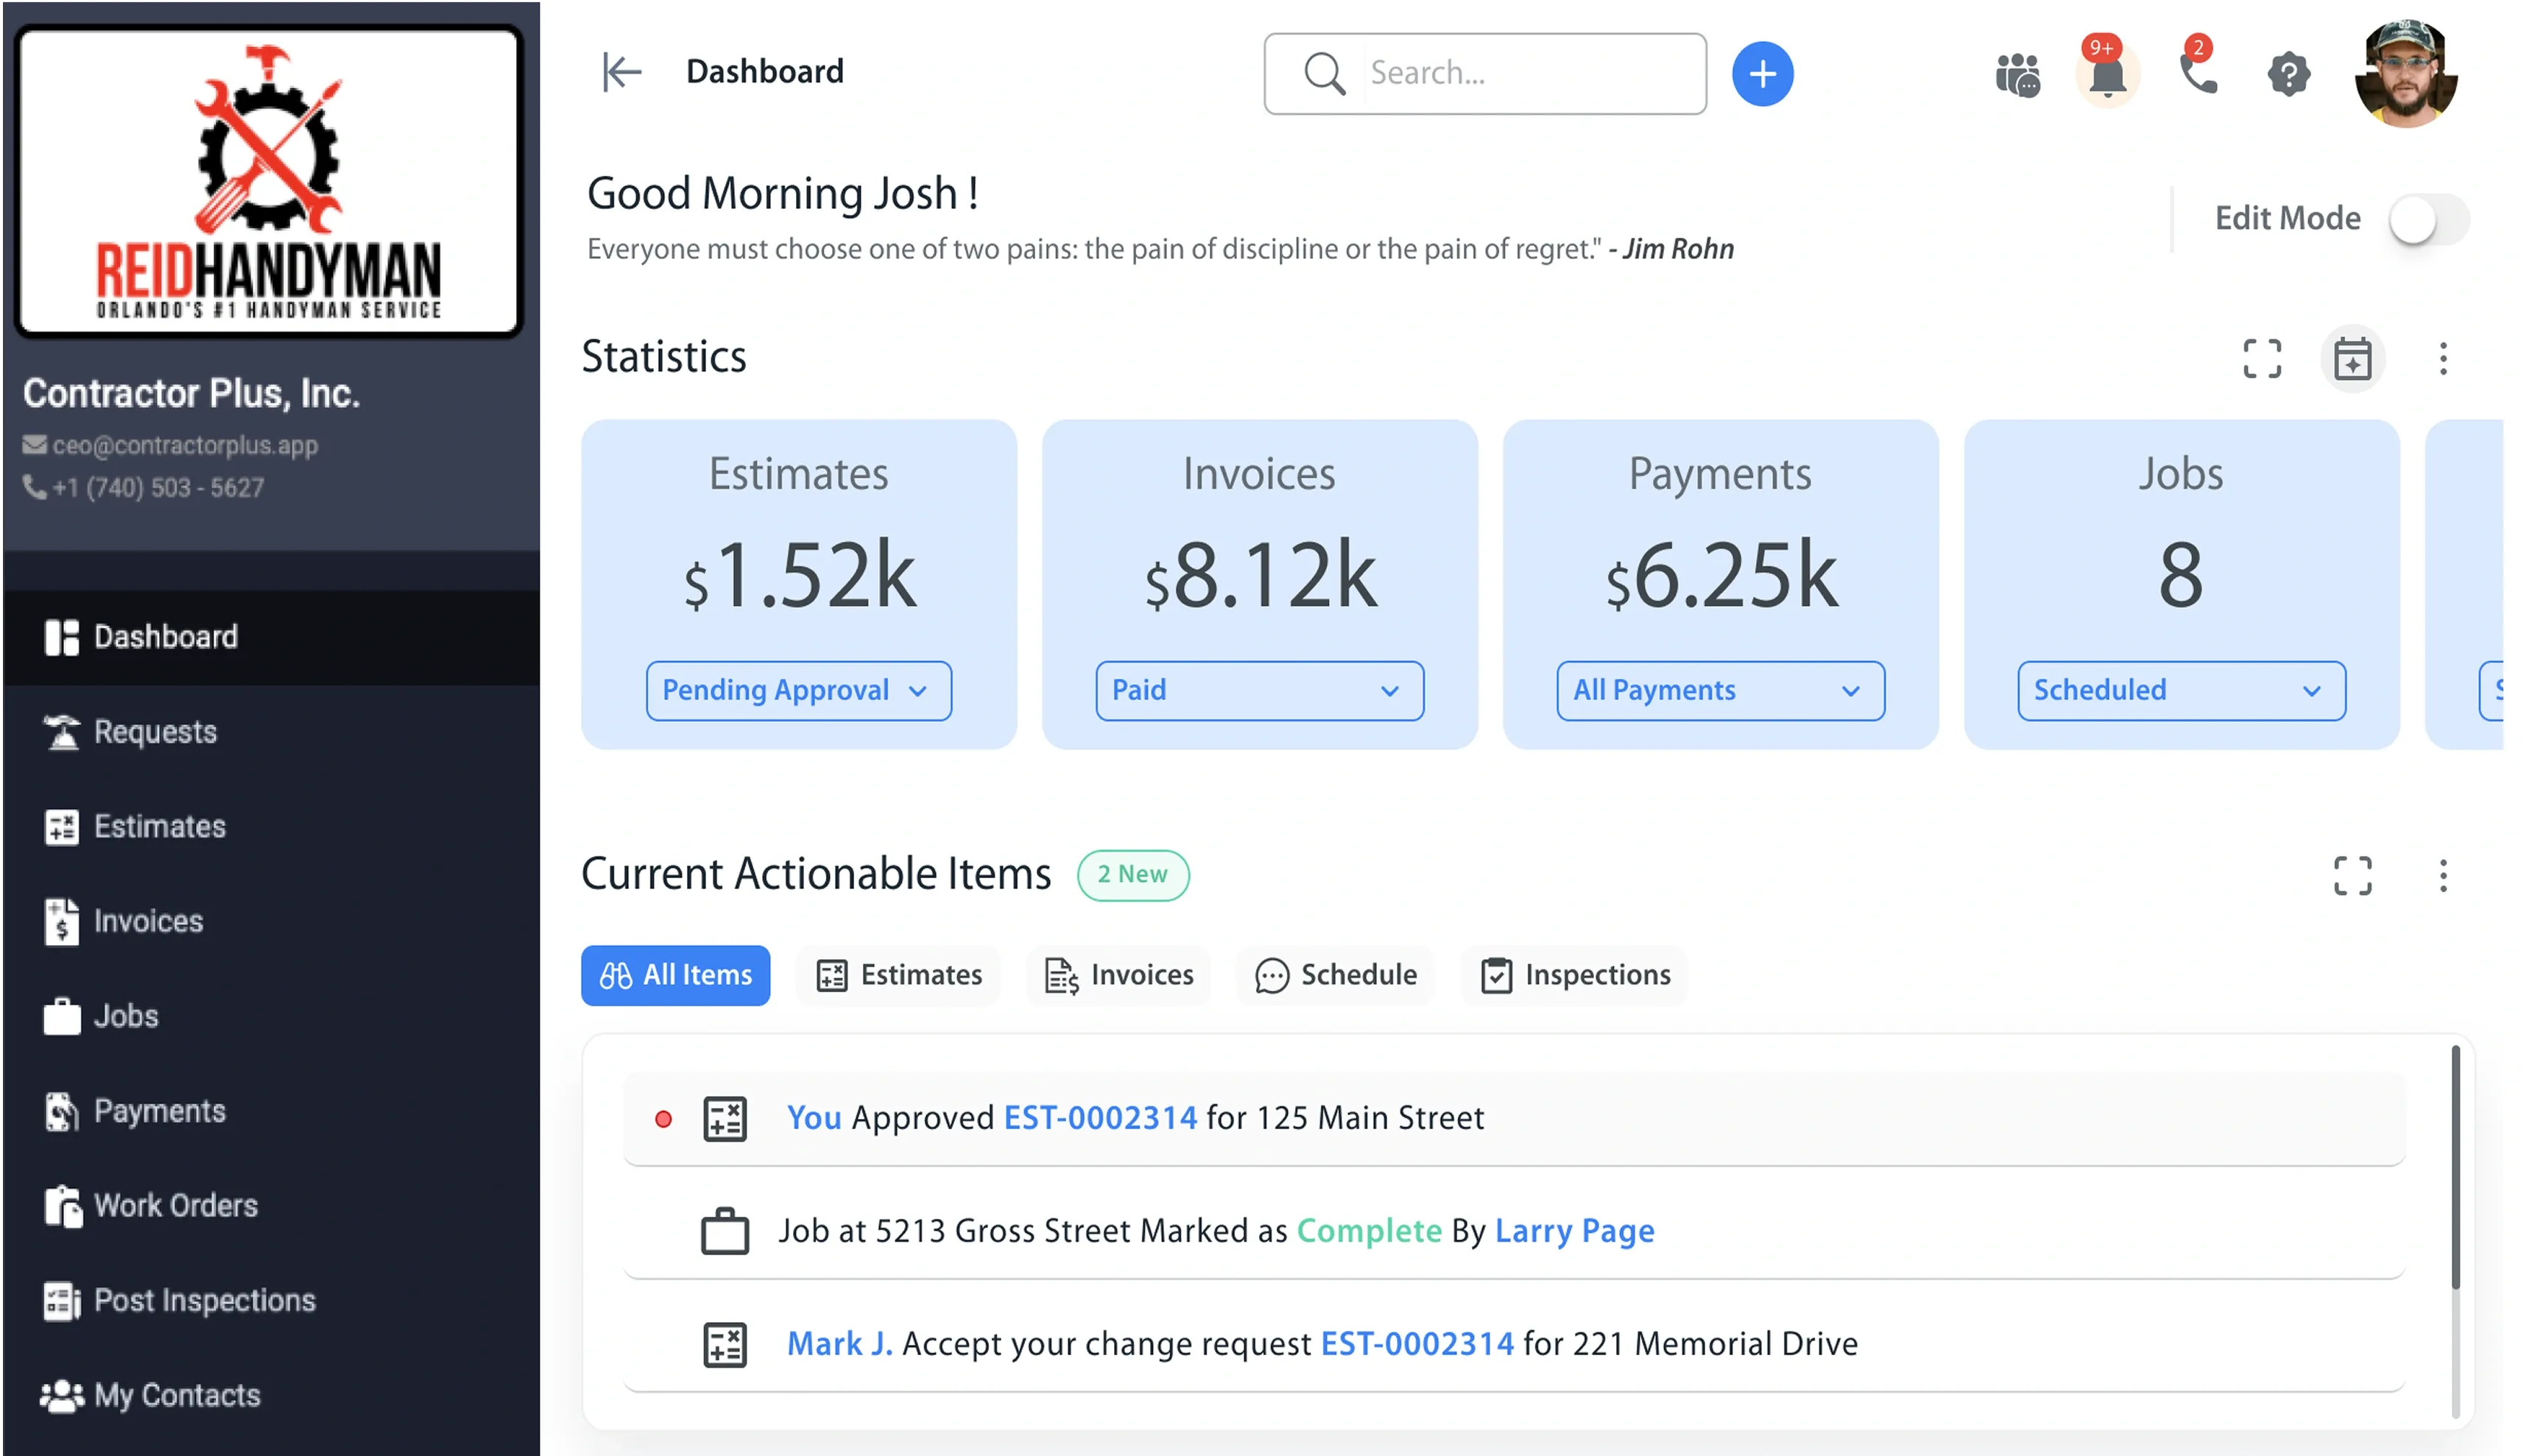
Task: Open the Scheduled jobs dropdown
Action: 2181,691
